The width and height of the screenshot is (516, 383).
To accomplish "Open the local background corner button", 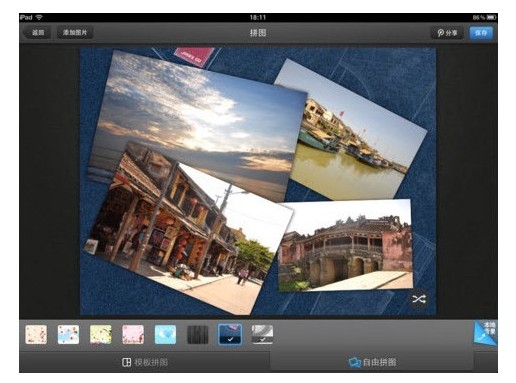I will coord(486,333).
